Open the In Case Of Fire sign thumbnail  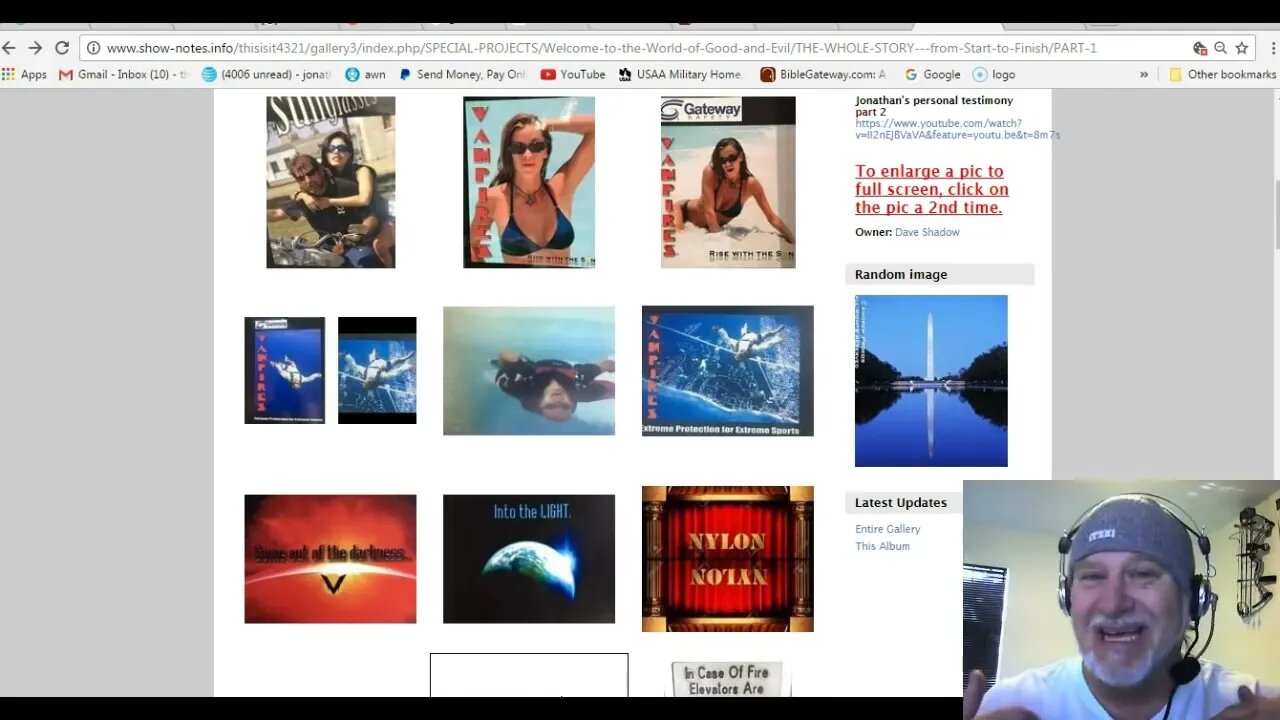[x=726, y=679]
